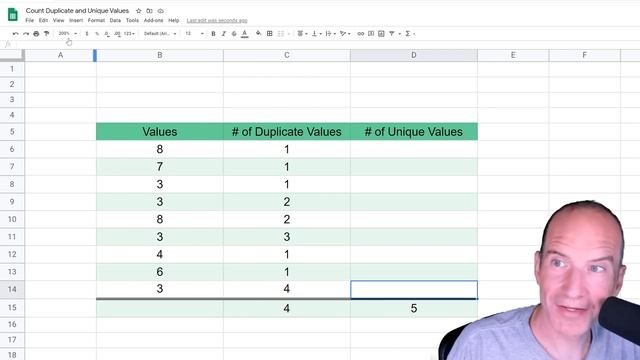
Task: Select column C header
Action: tap(287, 55)
